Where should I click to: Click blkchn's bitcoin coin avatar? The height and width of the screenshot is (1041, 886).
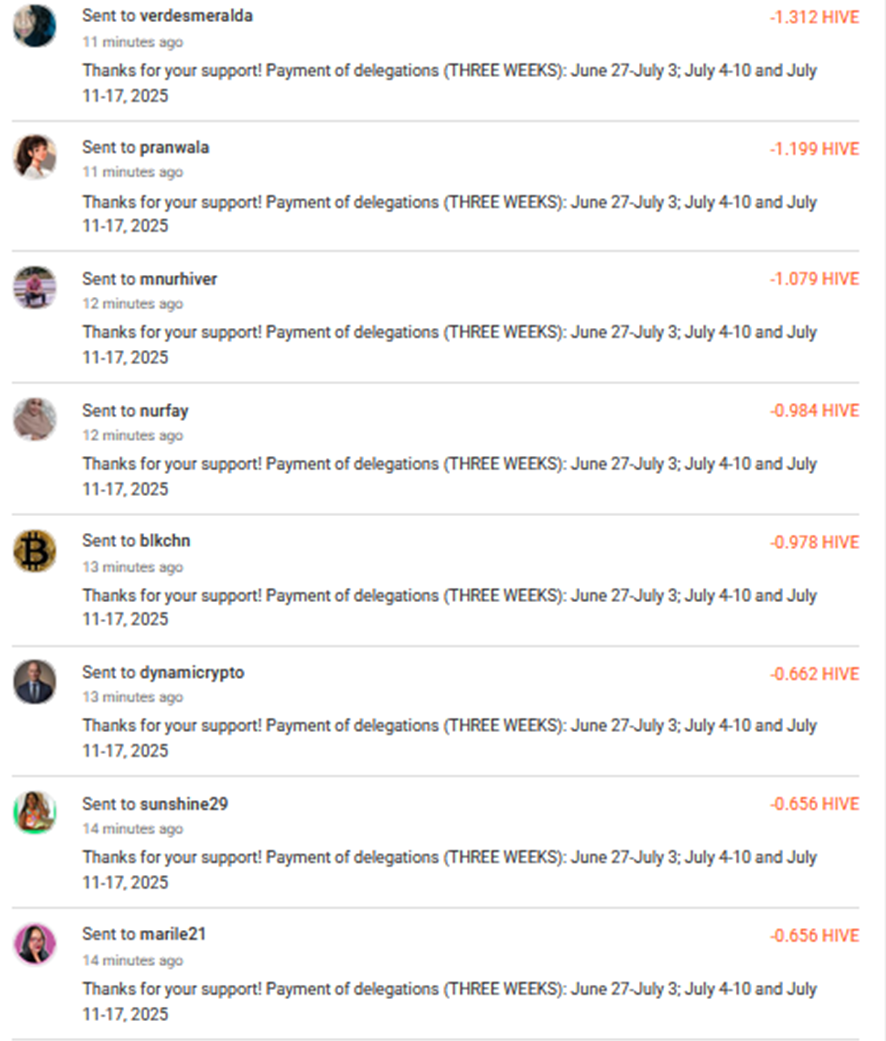[x=35, y=551]
